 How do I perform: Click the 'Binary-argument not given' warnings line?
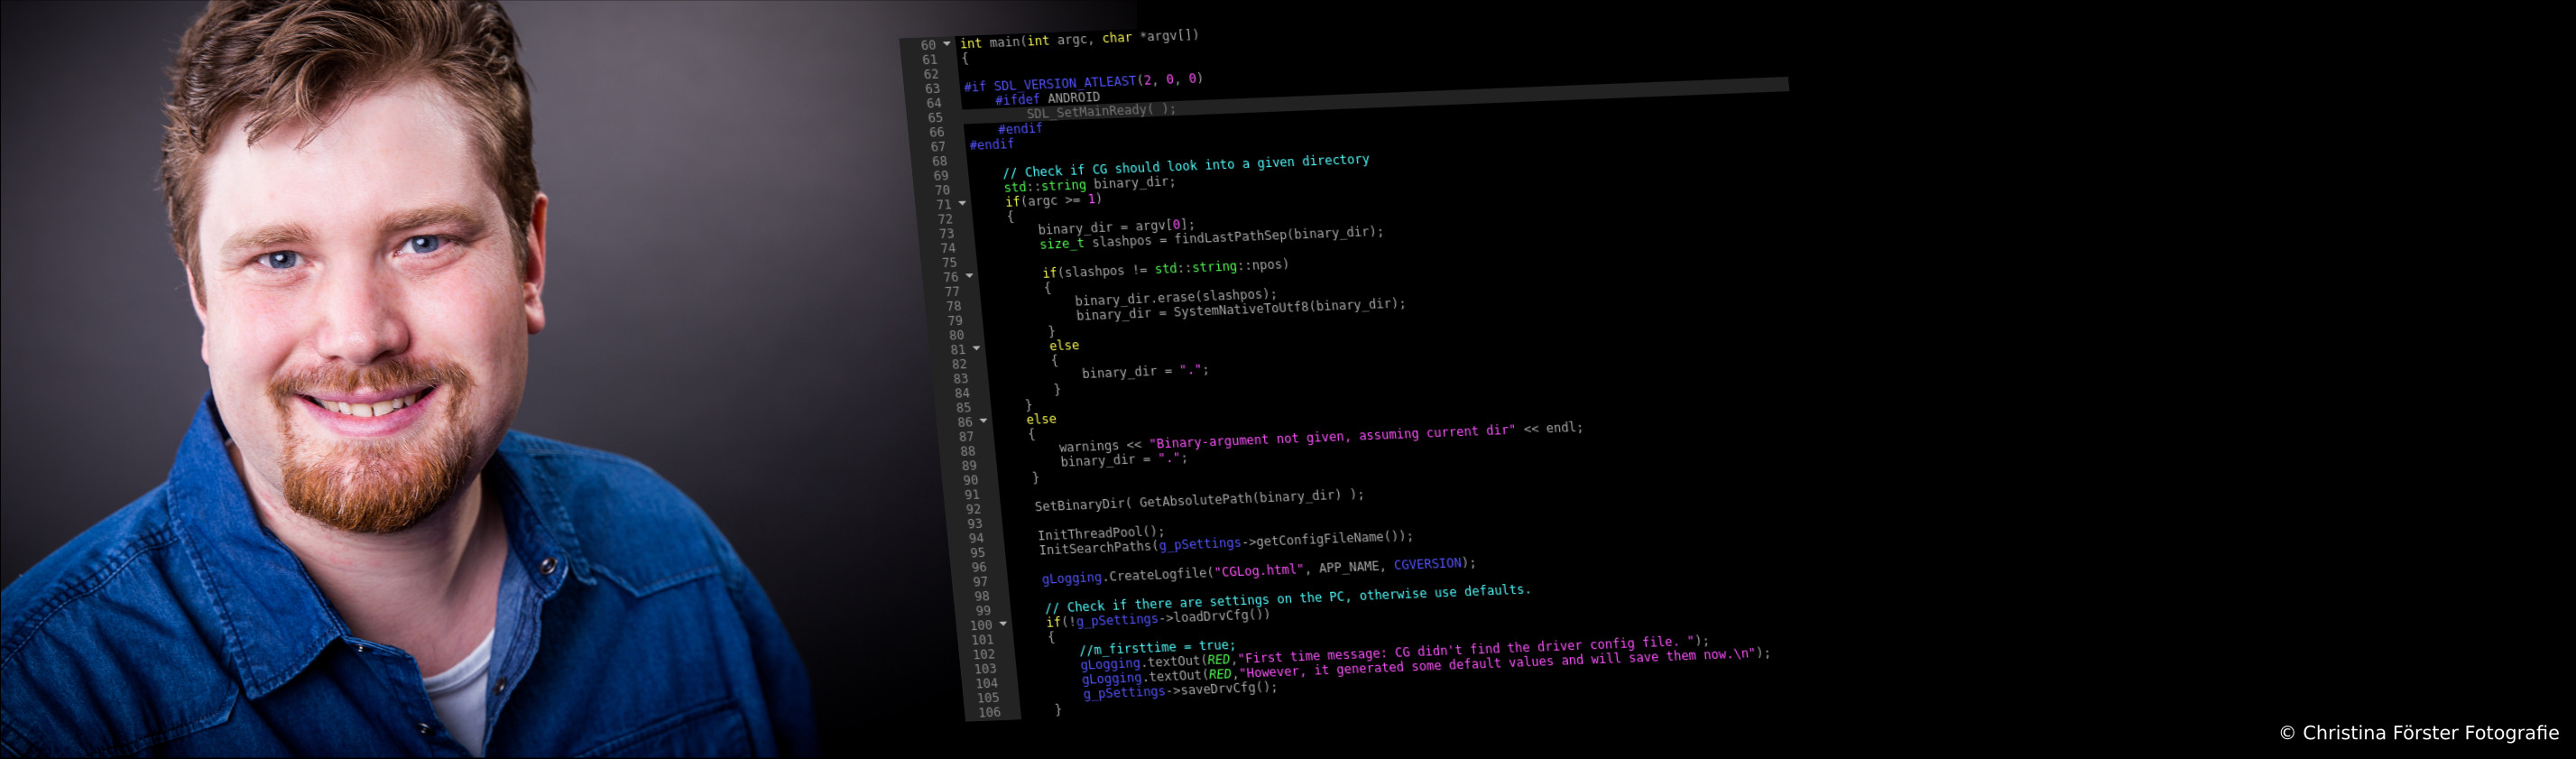[x=1321, y=437]
